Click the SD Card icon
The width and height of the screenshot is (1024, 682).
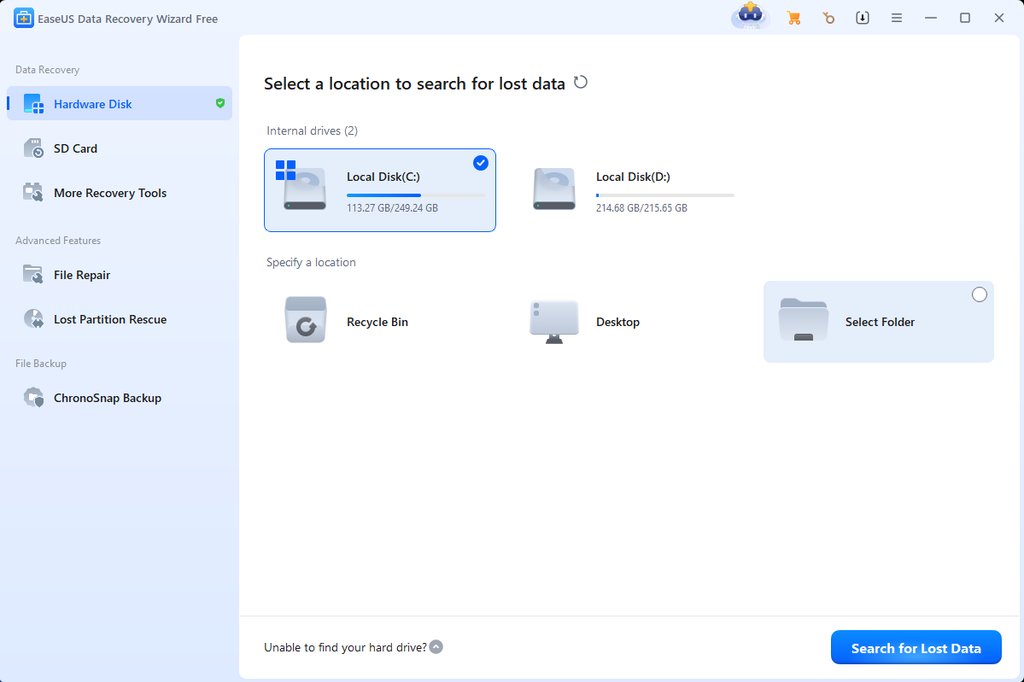pos(33,148)
